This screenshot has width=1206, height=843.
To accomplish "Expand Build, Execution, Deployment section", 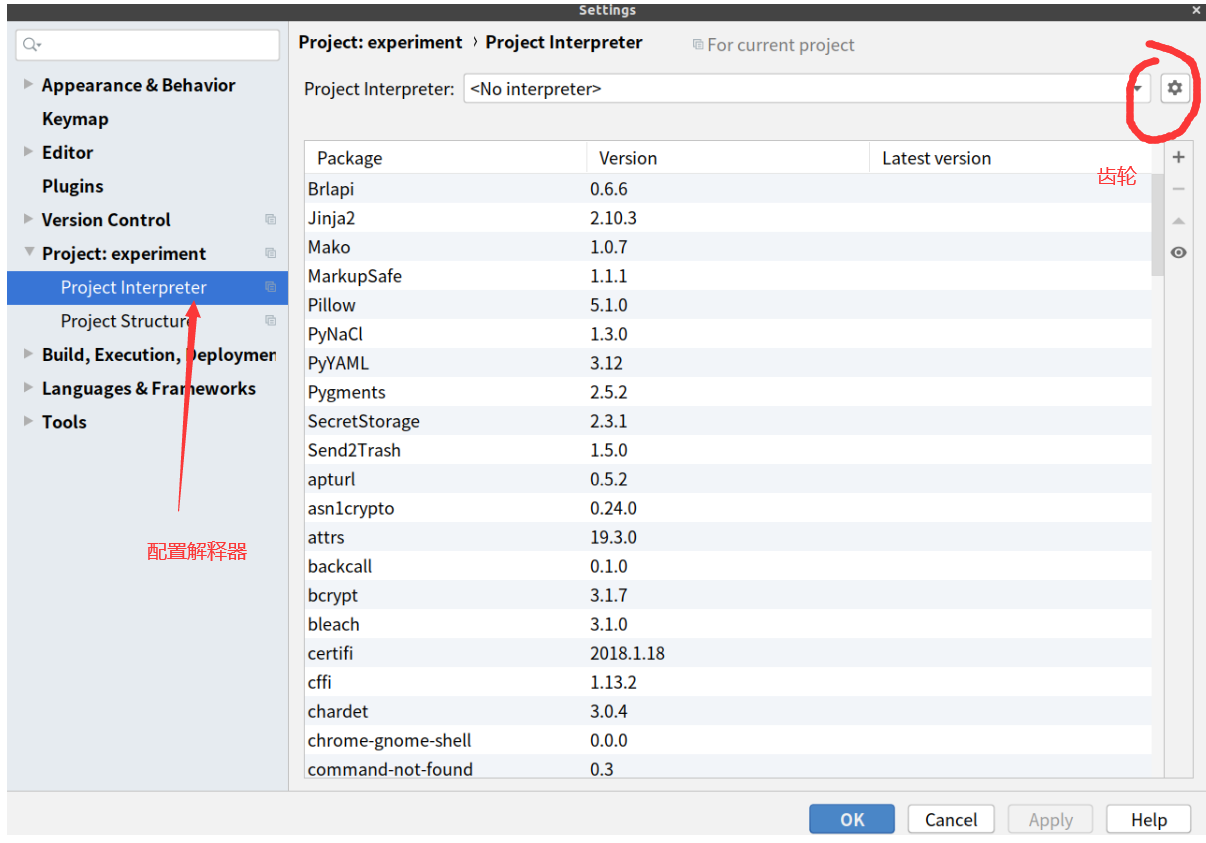I will (28, 354).
